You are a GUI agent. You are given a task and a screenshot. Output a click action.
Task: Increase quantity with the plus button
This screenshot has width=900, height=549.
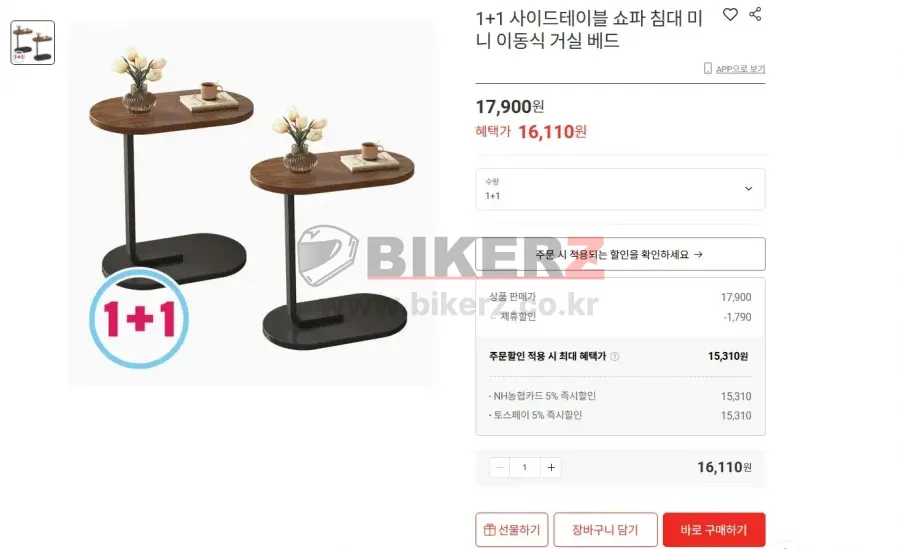pyautogui.click(x=551, y=467)
